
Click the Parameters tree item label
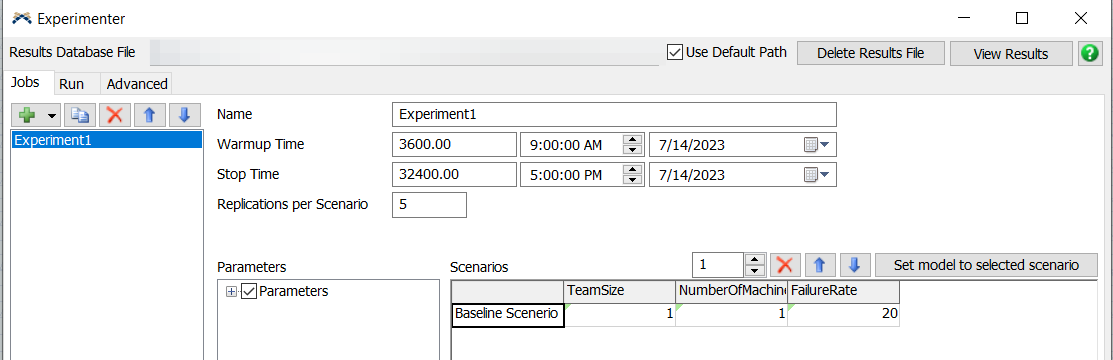tap(294, 291)
